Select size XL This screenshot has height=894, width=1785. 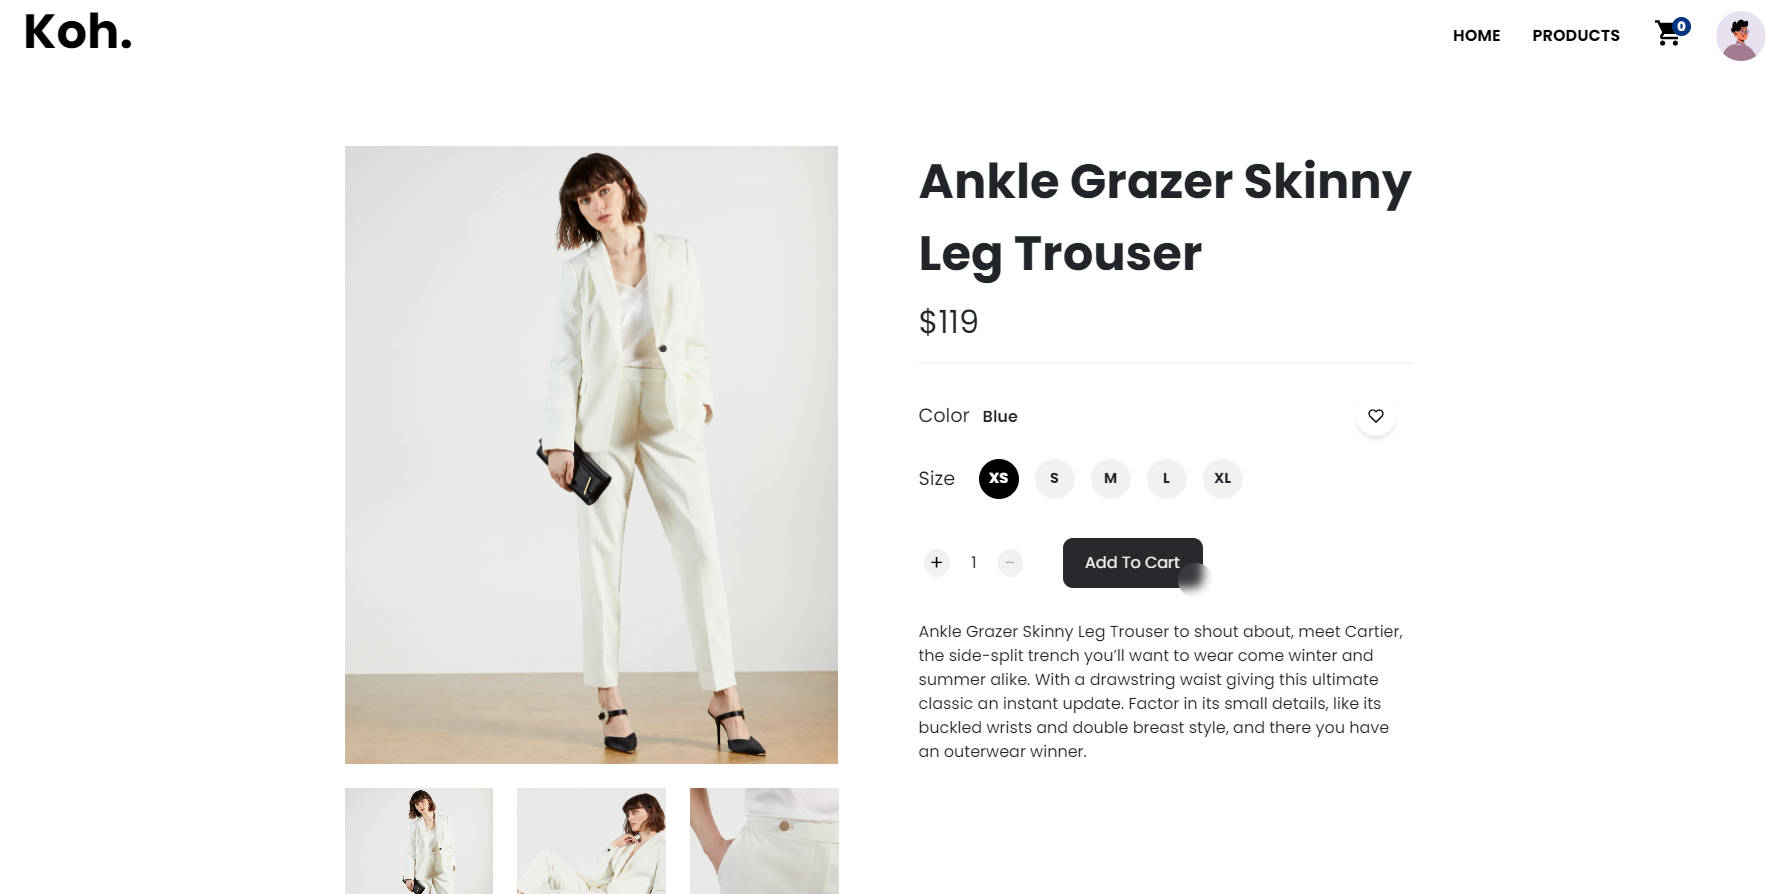click(x=1222, y=478)
